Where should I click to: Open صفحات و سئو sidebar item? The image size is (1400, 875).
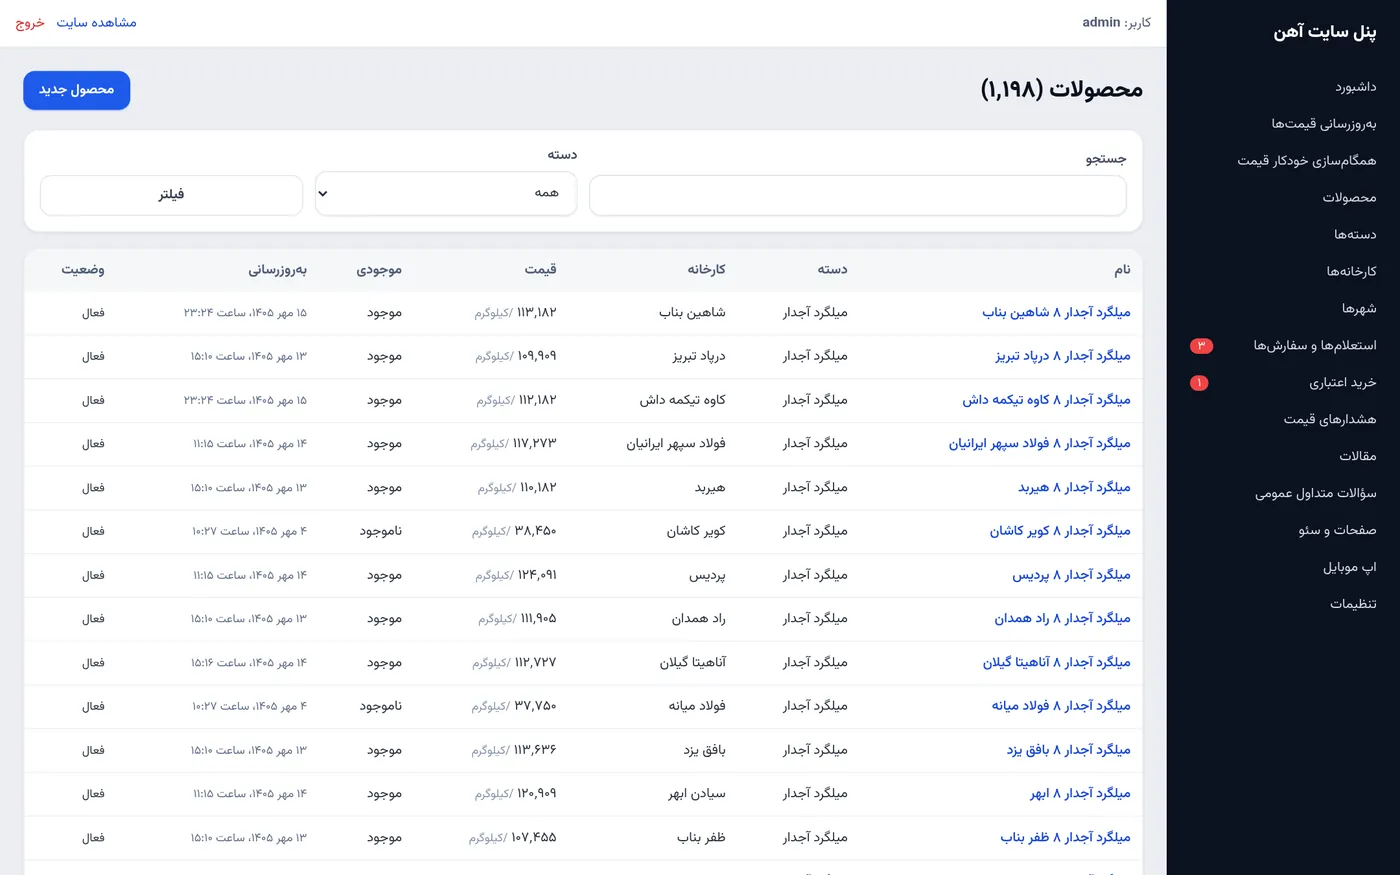1337,531
